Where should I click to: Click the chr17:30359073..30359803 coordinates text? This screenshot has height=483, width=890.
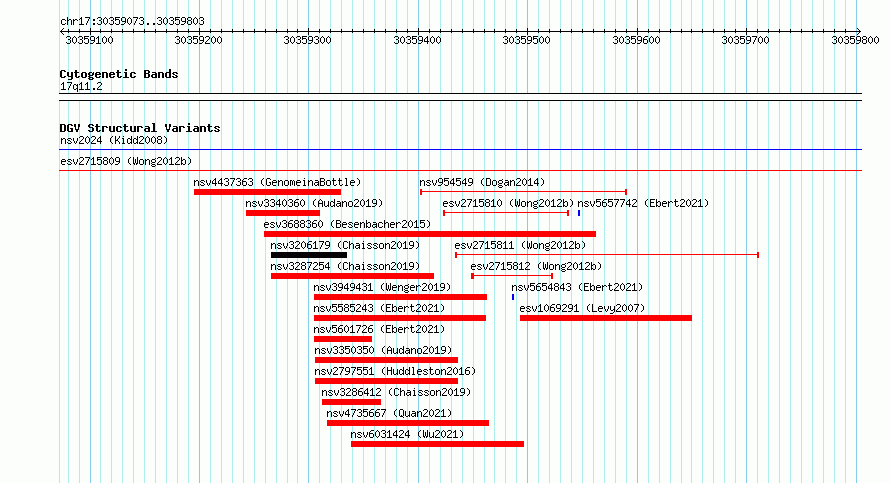point(132,22)
